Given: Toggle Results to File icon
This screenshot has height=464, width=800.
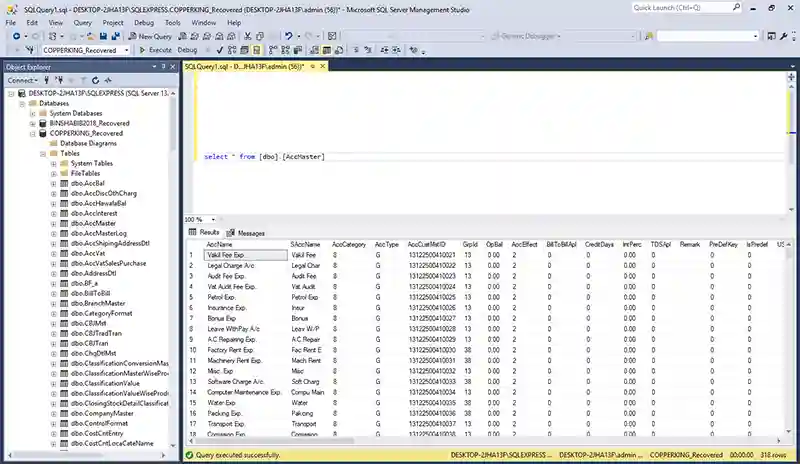Looking at the screenshot, I should point(339,50).
